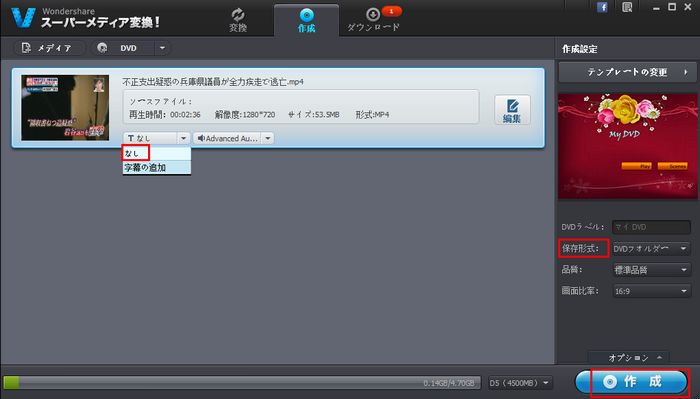
Task: Click Scenes button in DVD menu preview
Action: point(672,166)
